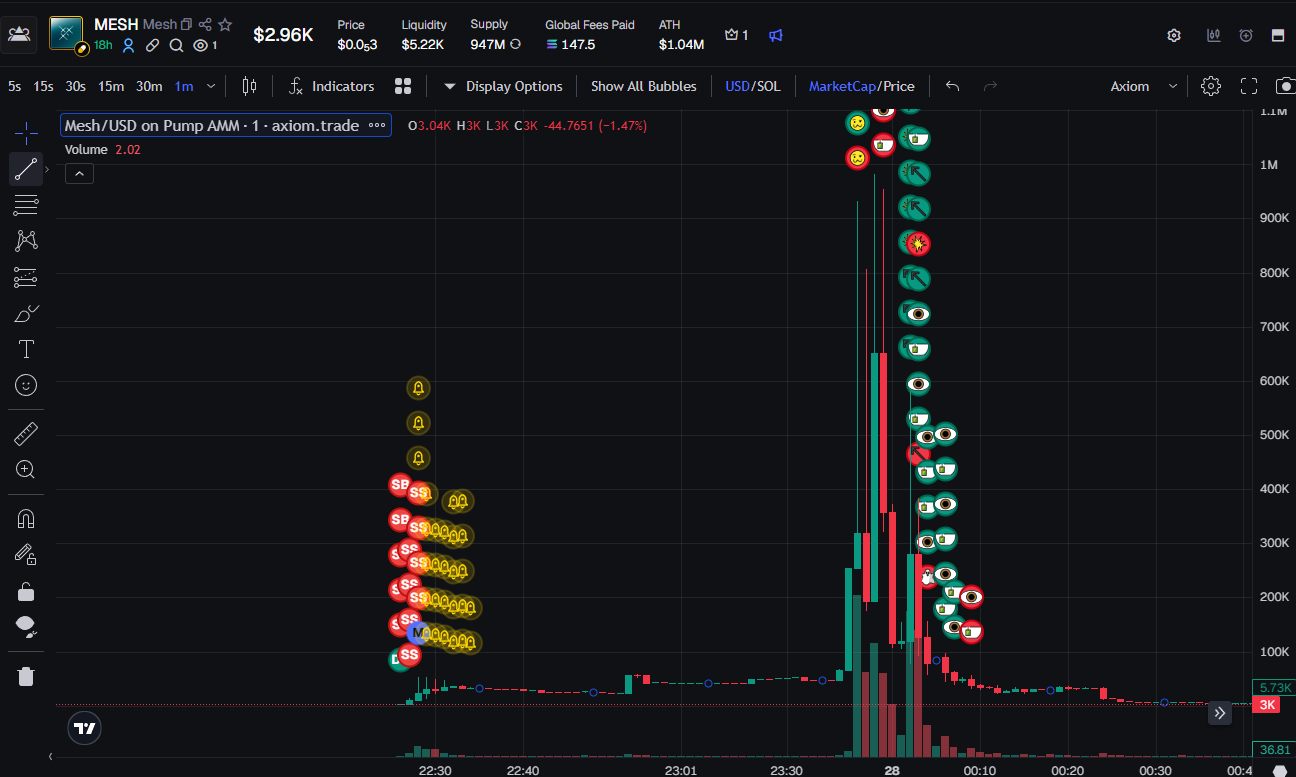The width and height of the screenshot is (1296, 777).
Task: Switch currency to SOL
Action: click(768, 86)
